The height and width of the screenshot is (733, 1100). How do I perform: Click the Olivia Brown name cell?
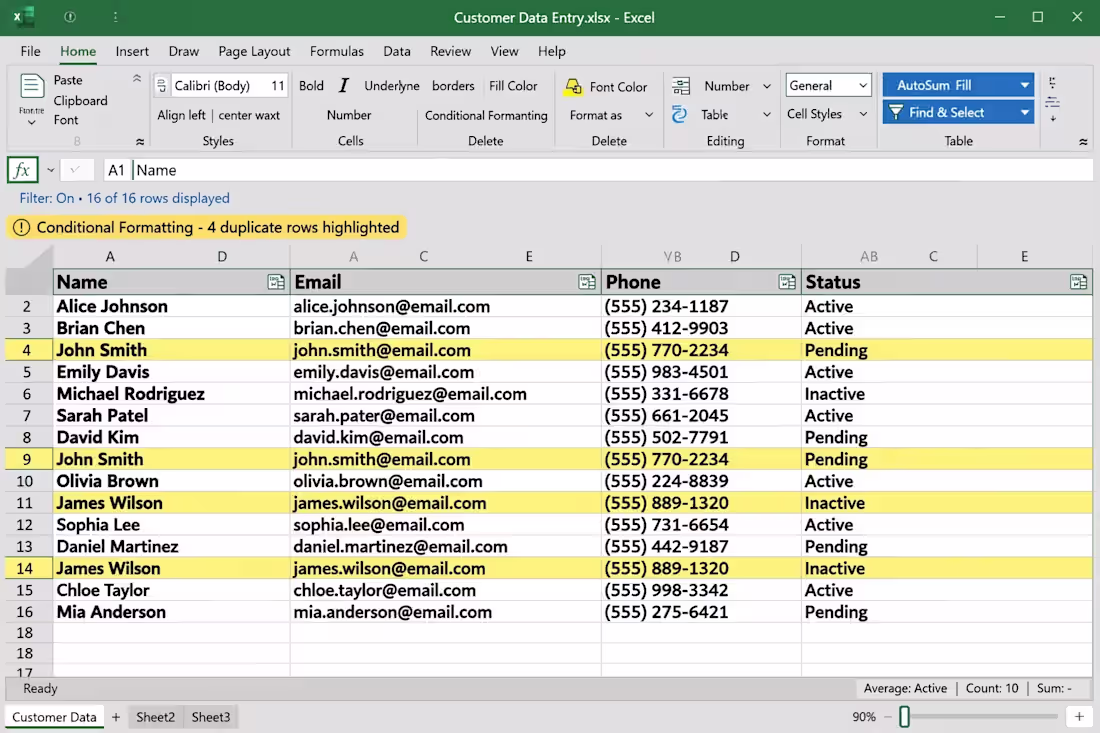171,481
